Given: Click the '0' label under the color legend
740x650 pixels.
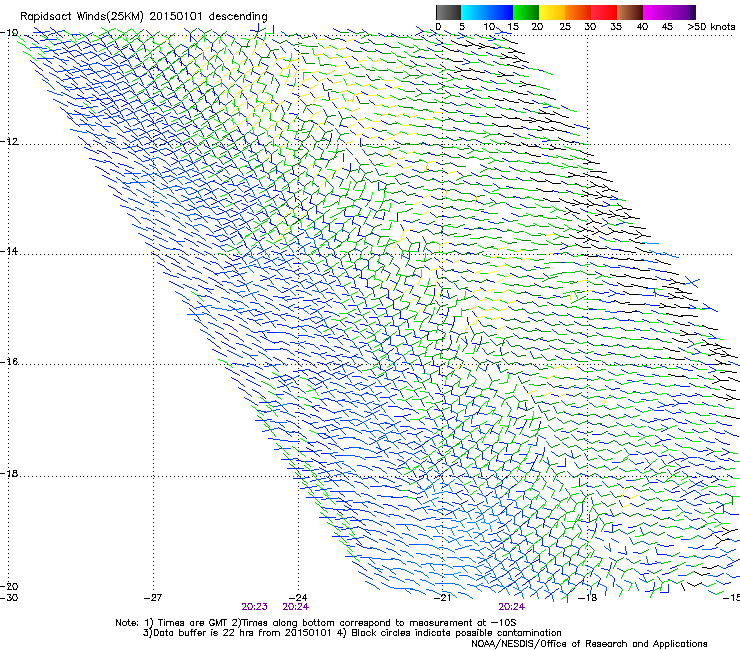Looking at the screenshot, I should [x=438, y=26].
